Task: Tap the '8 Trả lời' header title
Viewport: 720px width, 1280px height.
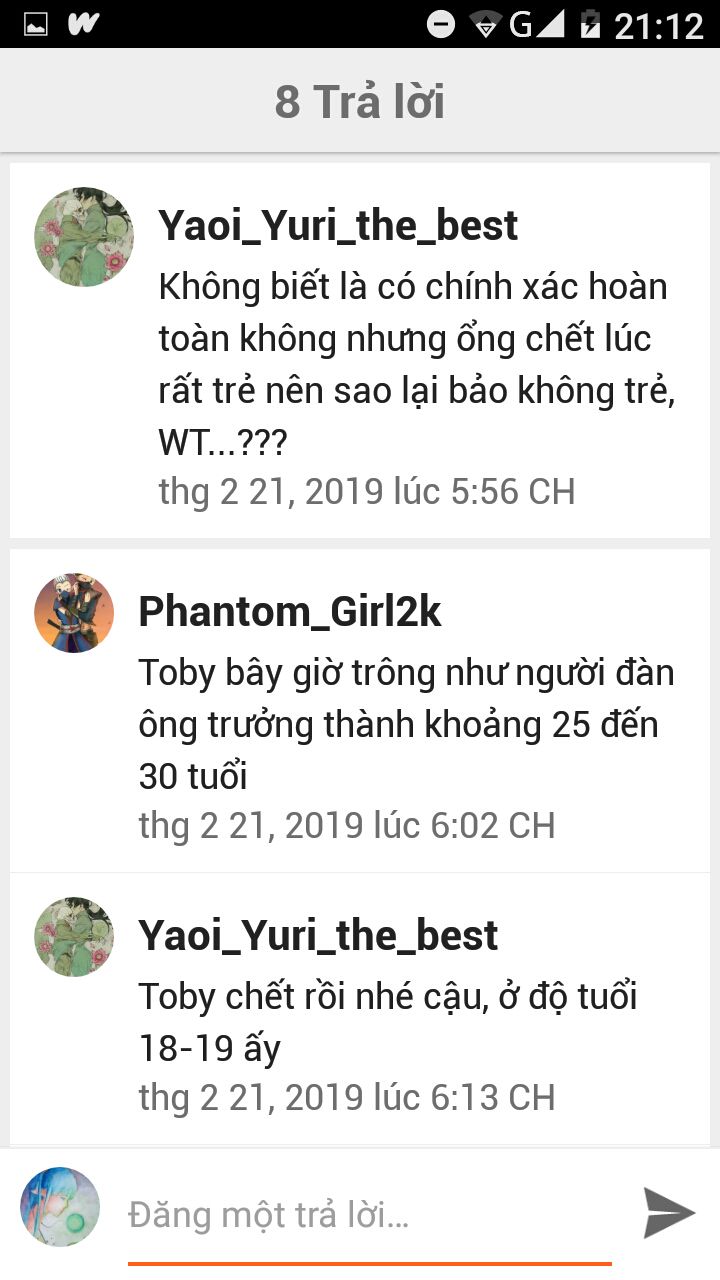Action: pyautogui.click(x=360, y=102)
